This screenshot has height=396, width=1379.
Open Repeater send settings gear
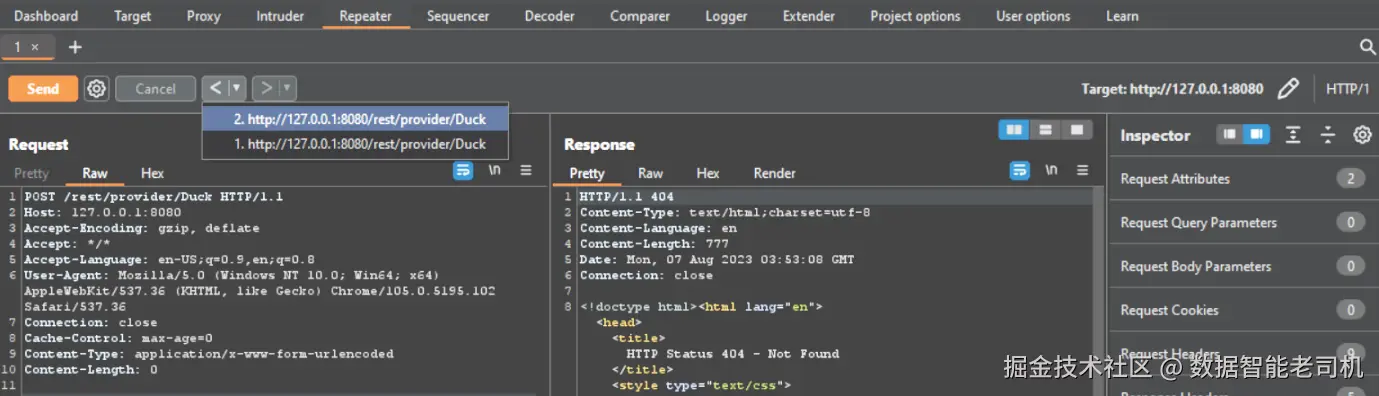[x=96, y=88]
